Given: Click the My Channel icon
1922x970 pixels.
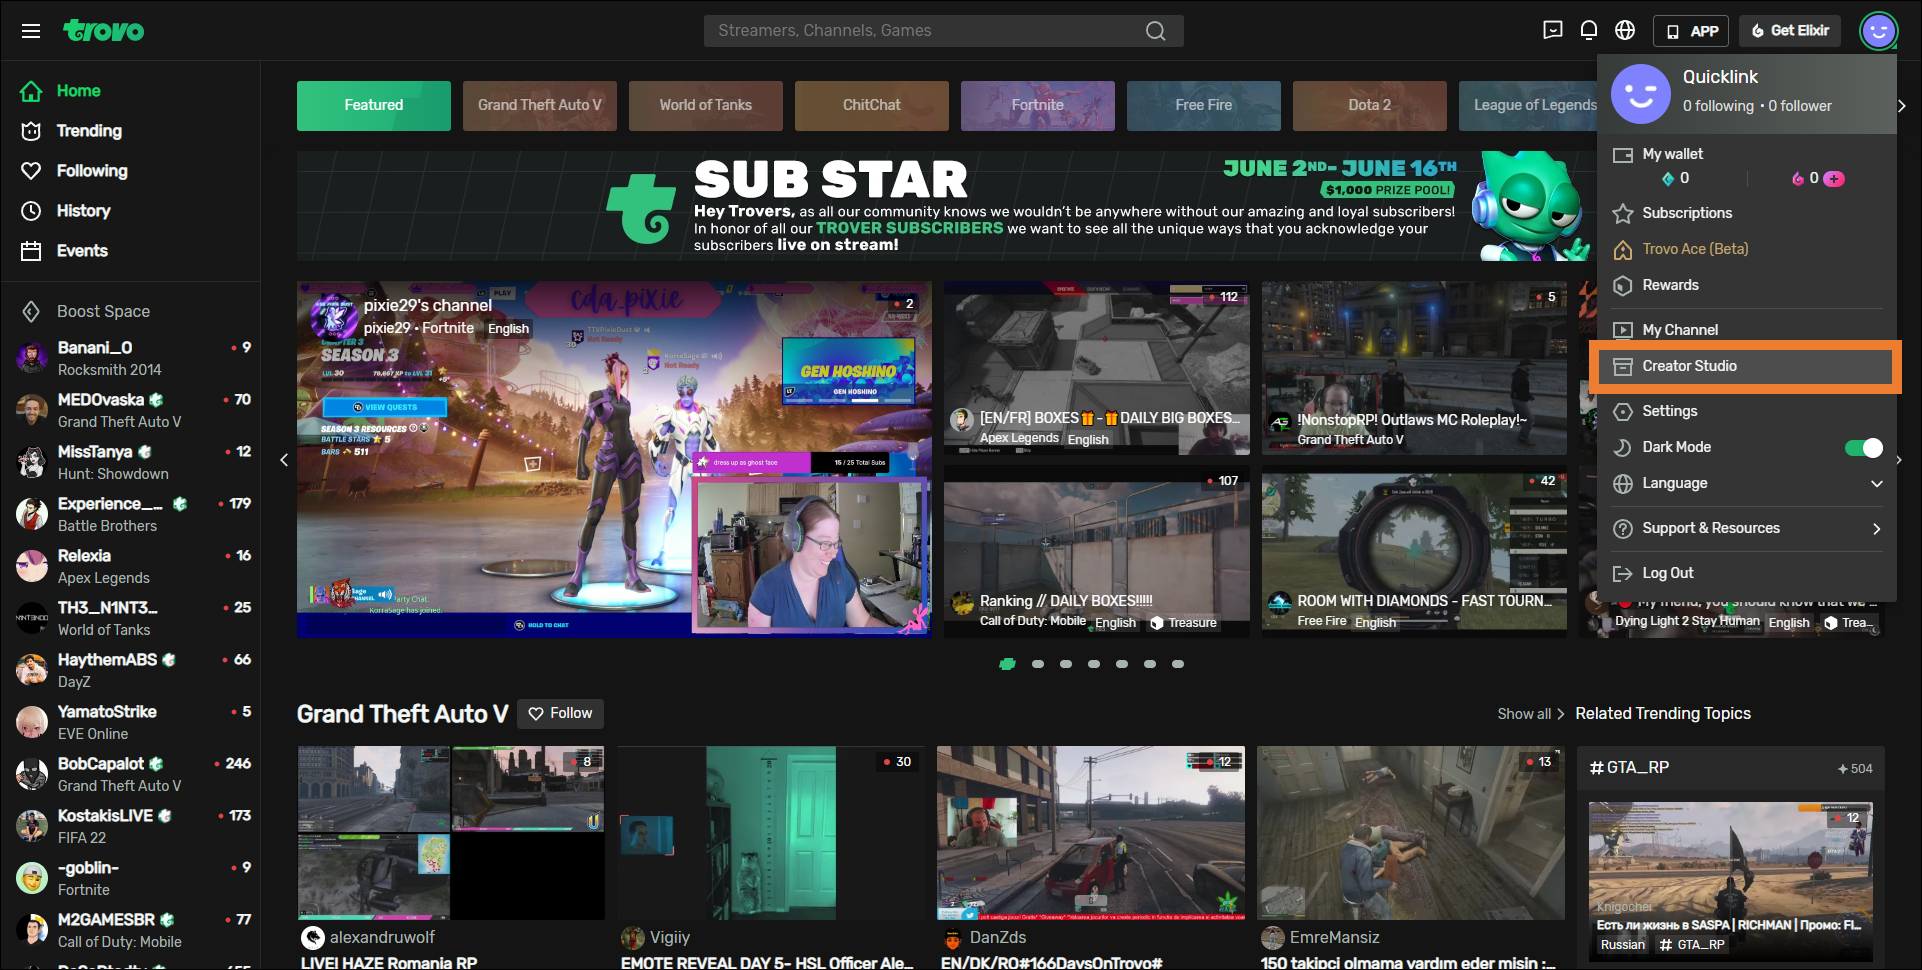Looking at the screenshot, I should (1623, 330).
